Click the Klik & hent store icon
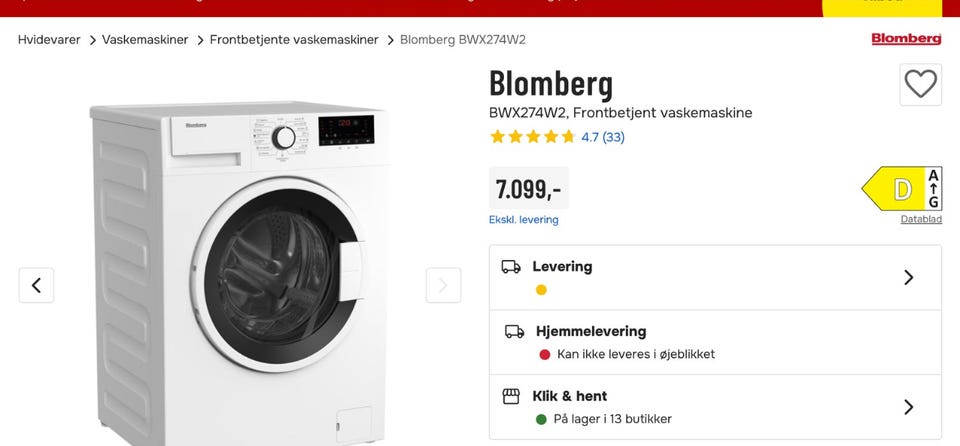The width and height of the screenshot is (960, 446). [511, 396]
